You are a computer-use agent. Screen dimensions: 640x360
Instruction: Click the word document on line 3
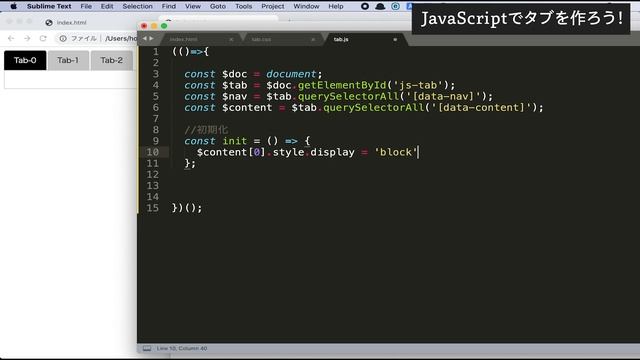[x=291, y=74]
